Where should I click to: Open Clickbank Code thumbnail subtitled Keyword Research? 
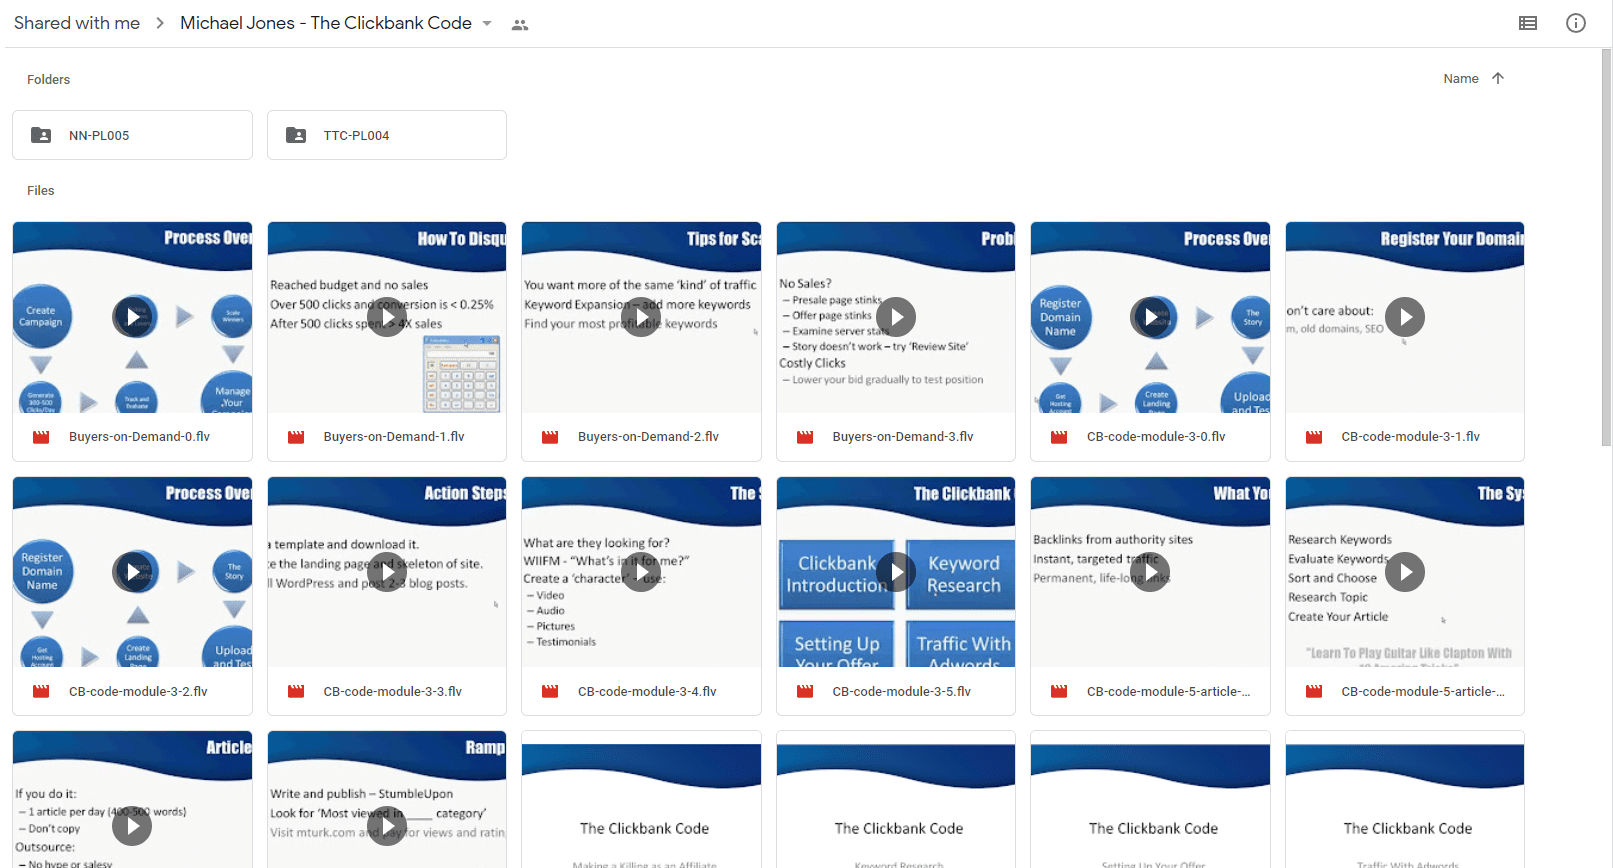click(x=896, y=800)
